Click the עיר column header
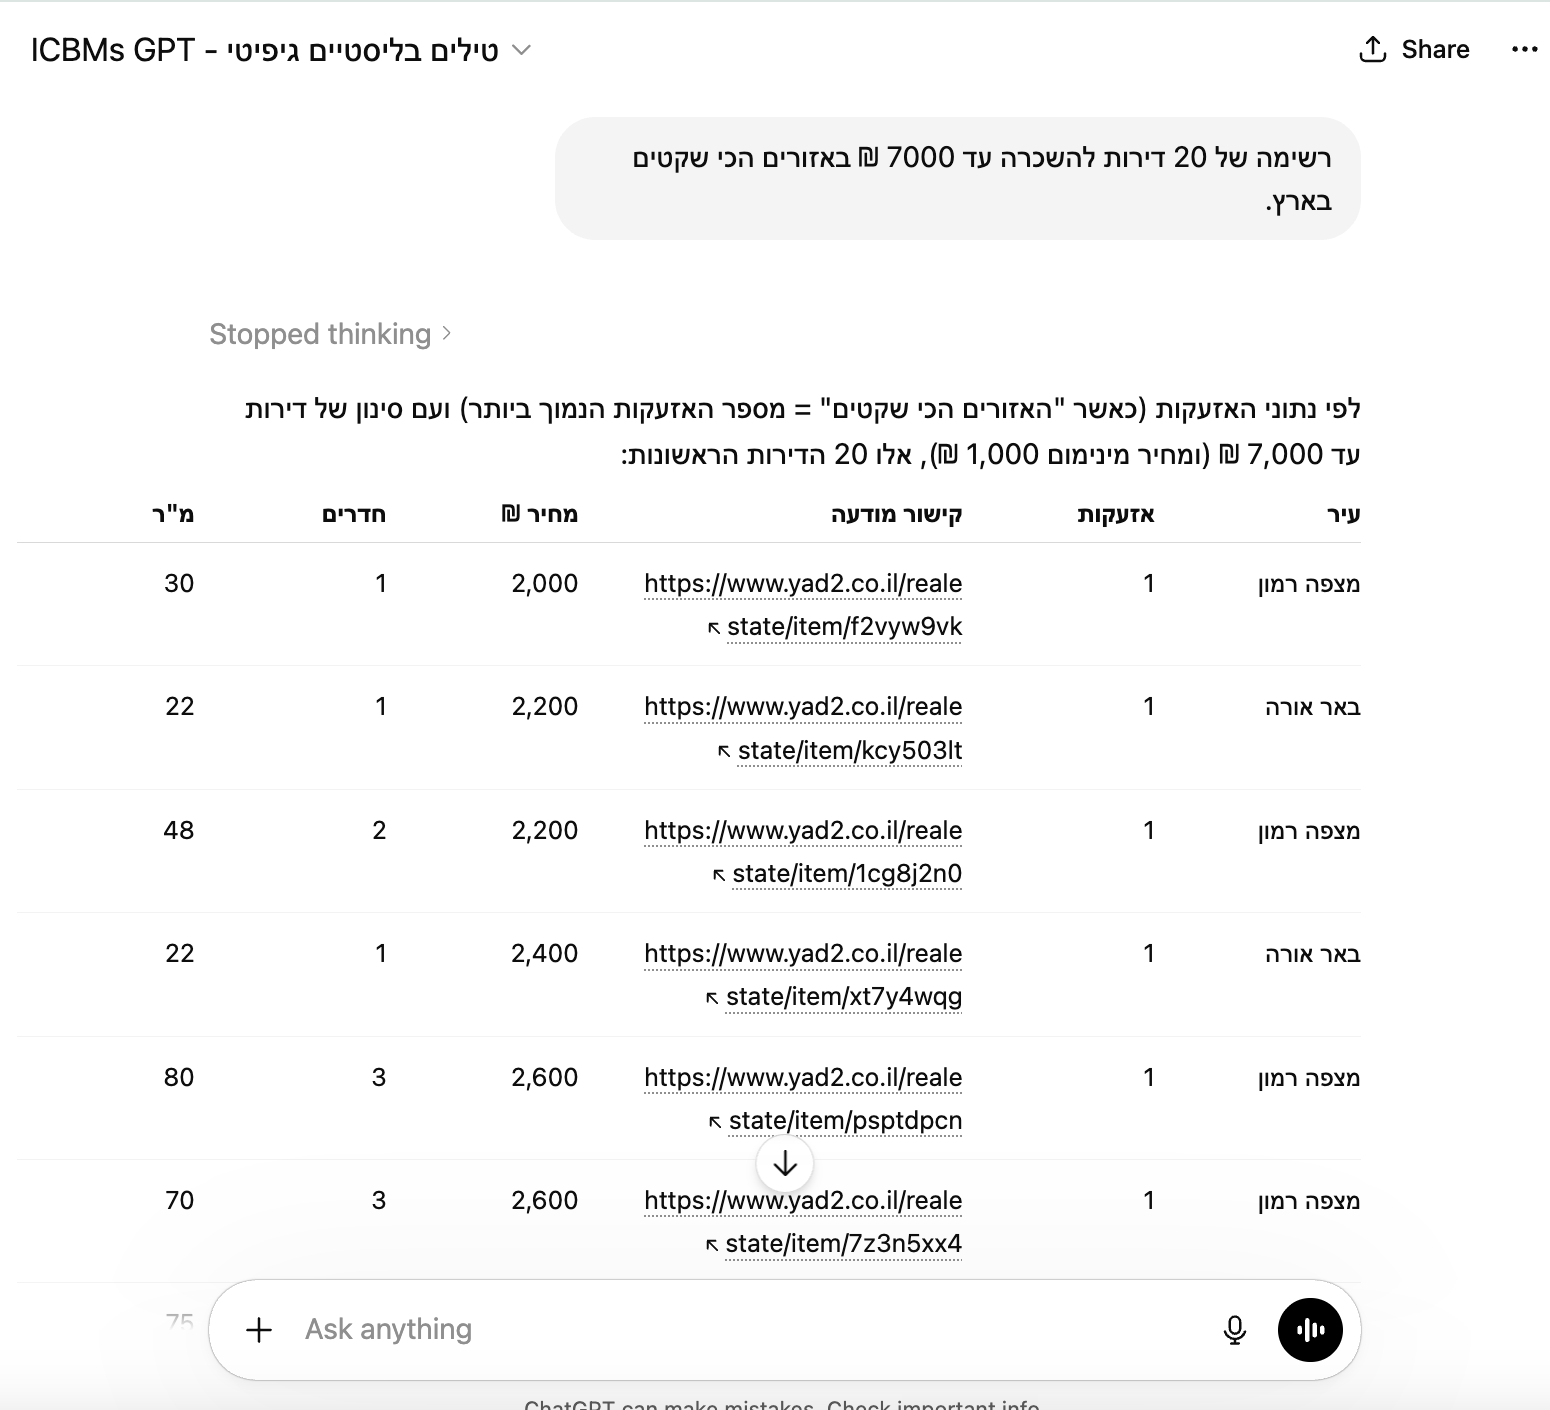The image size is (1550, 1410). point(1343,514)
